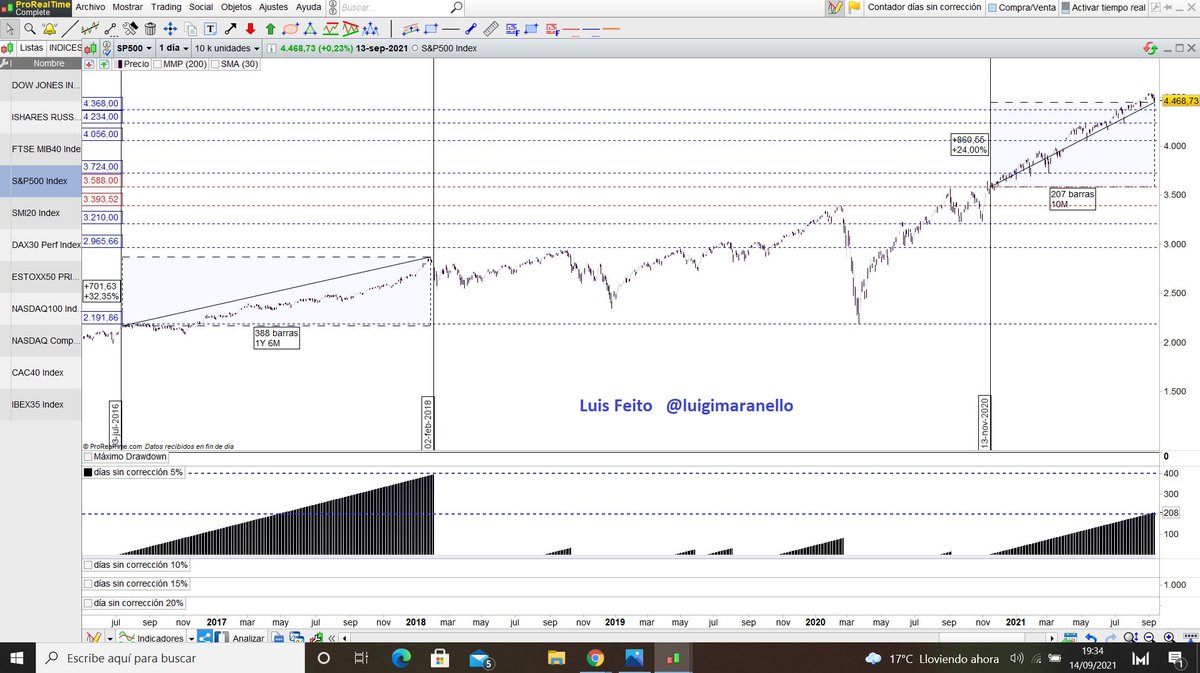Select DOW JONES in the list
1200x673 pixels.
(x=40, y=85)
